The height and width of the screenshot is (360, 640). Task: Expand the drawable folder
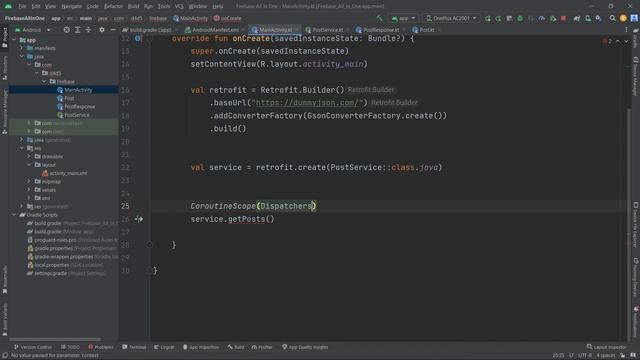29,157
